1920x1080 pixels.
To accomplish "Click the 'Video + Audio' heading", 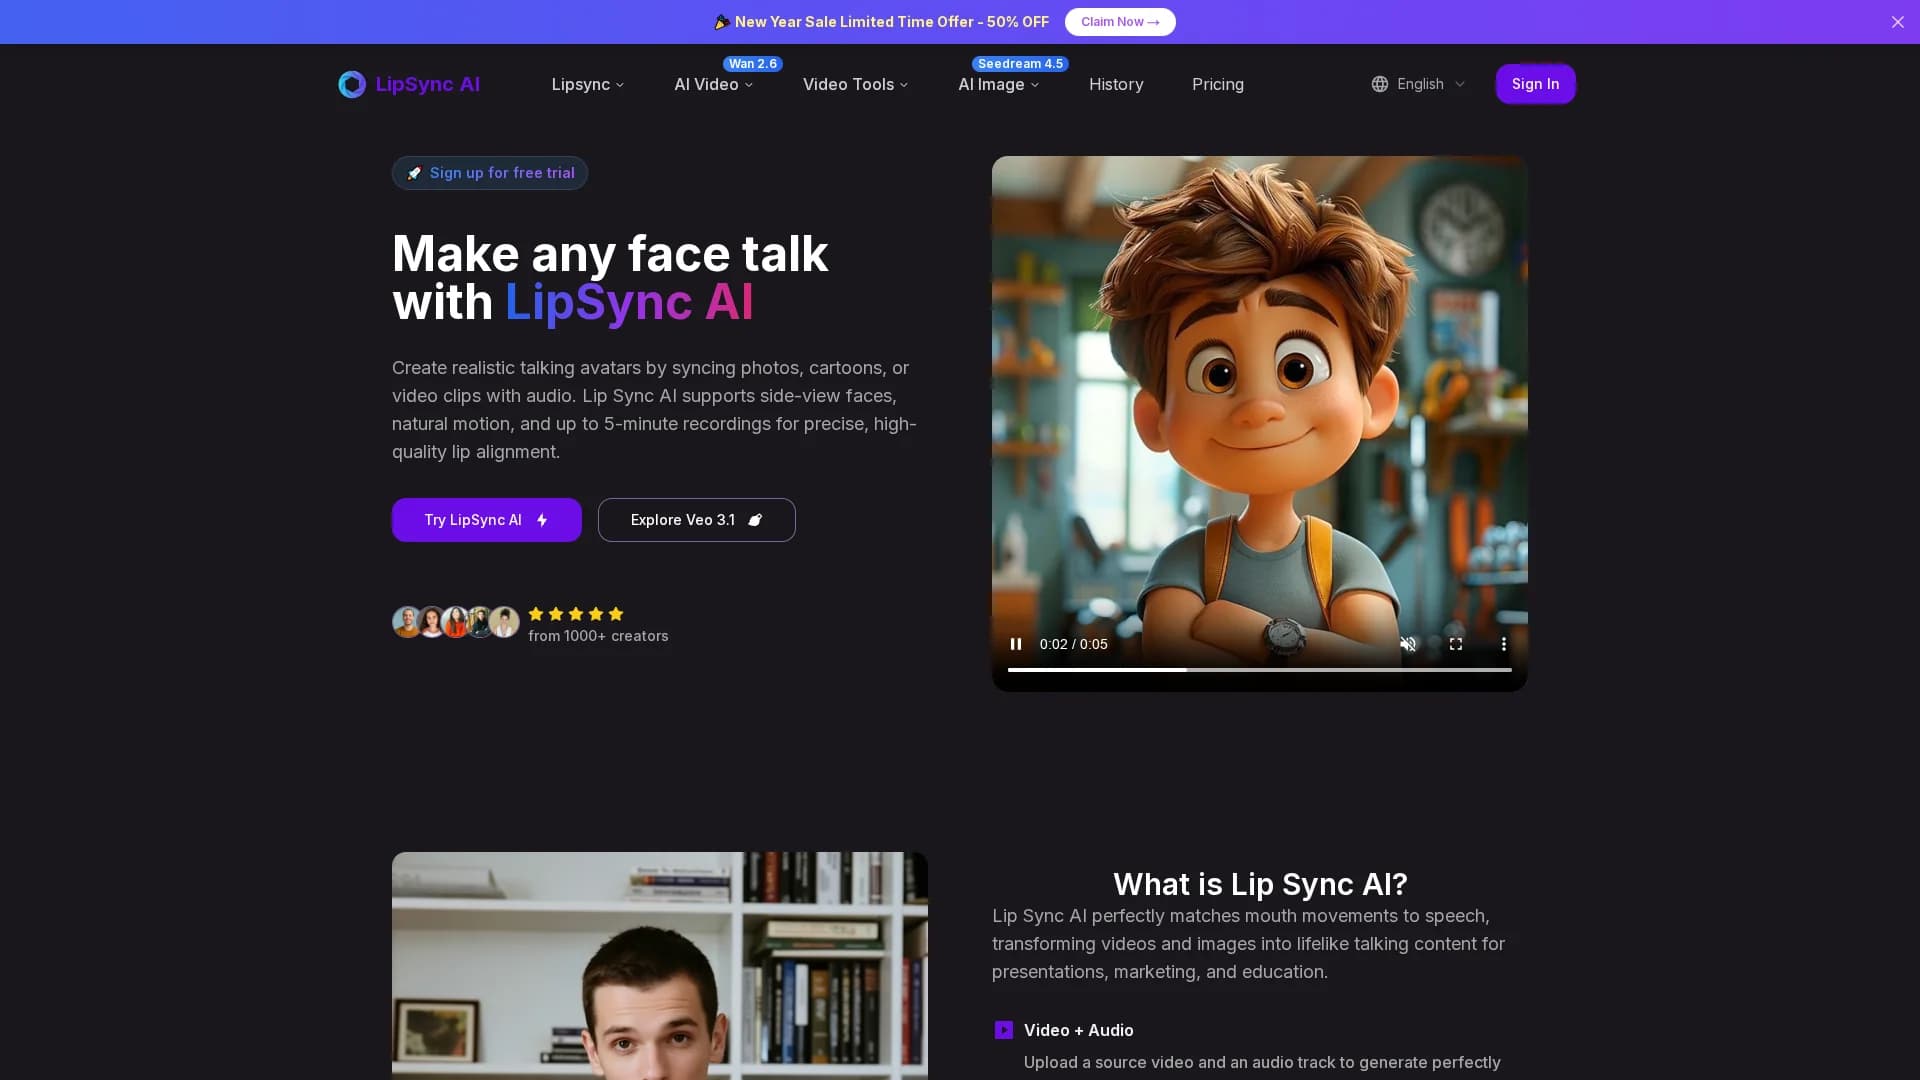I will (1078, 1030).
